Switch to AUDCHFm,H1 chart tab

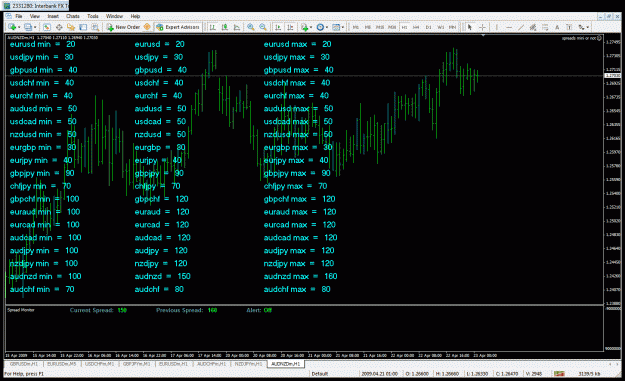(211, 364)
